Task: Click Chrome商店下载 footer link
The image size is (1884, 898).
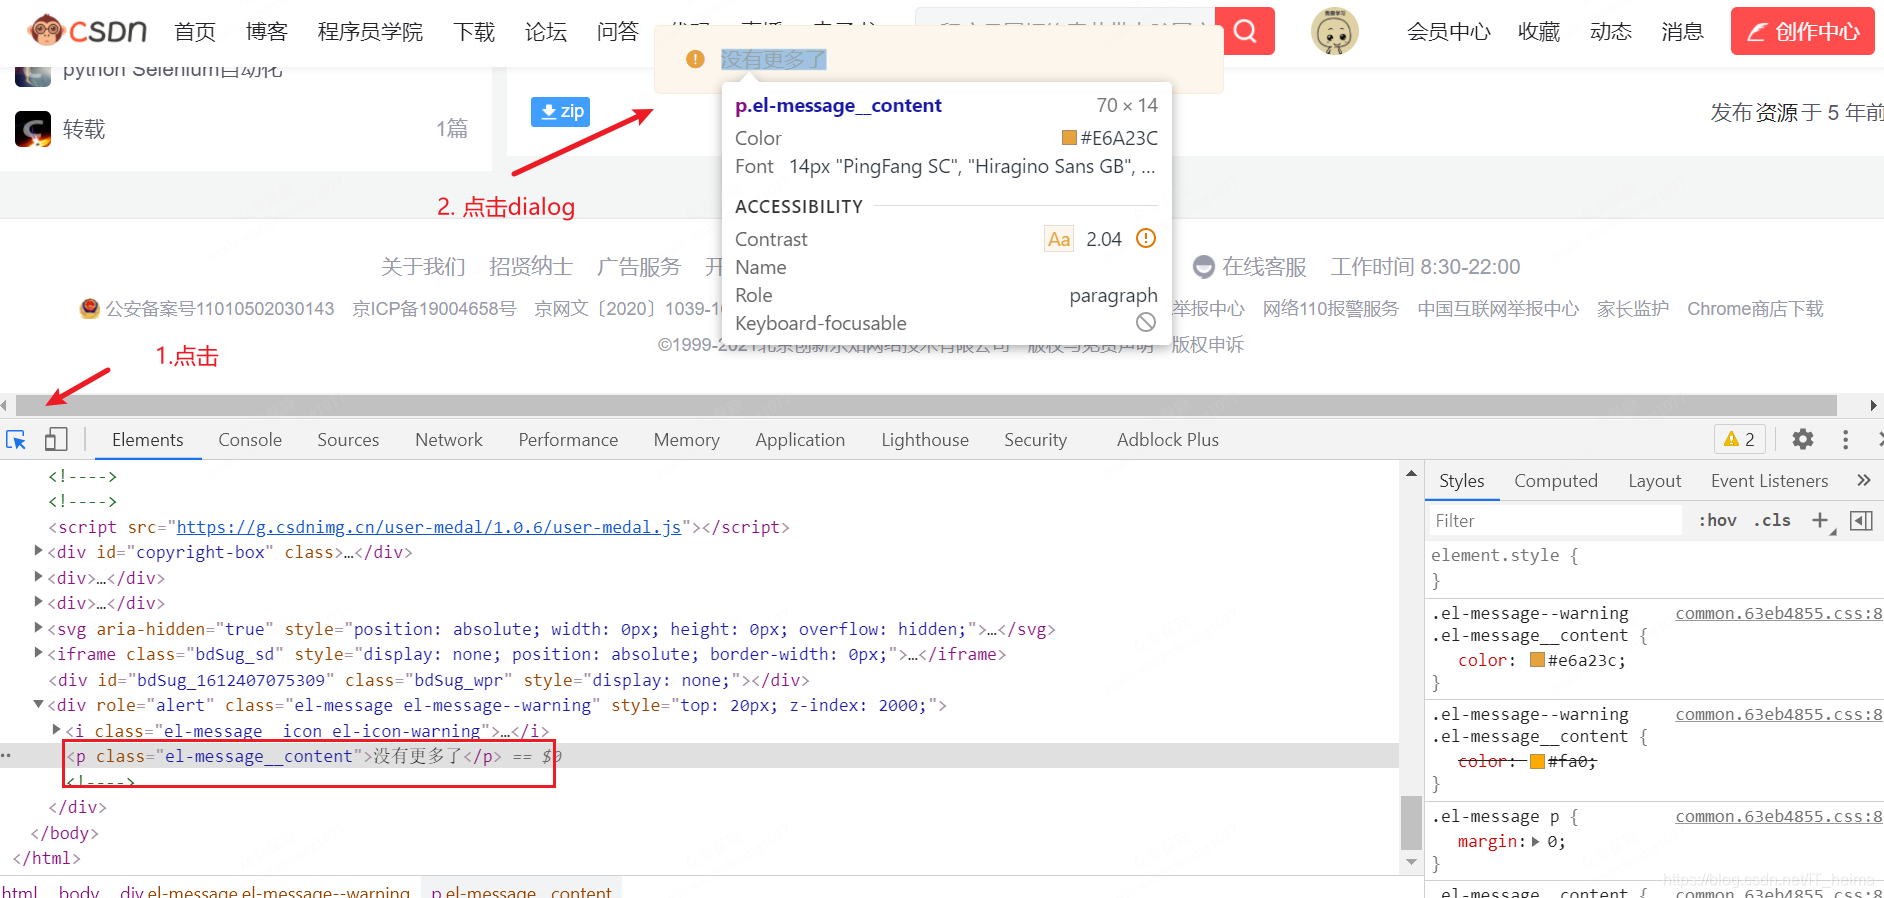Action: tap(1755, 309)
